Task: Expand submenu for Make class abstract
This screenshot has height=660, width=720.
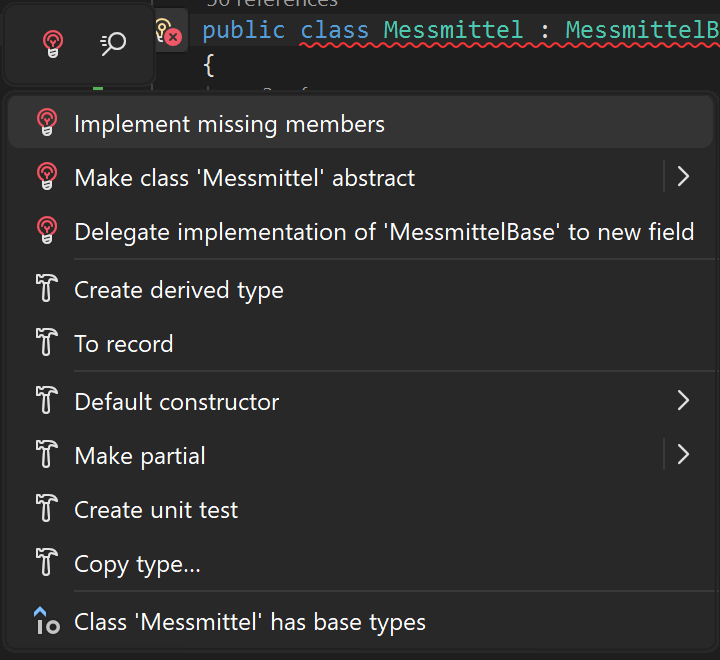Action: (683, 176)
